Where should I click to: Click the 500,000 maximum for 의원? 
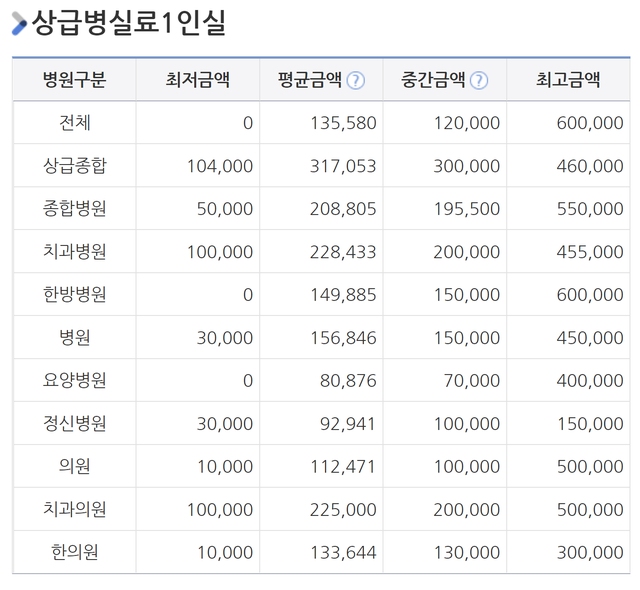[x=590, y=467]
